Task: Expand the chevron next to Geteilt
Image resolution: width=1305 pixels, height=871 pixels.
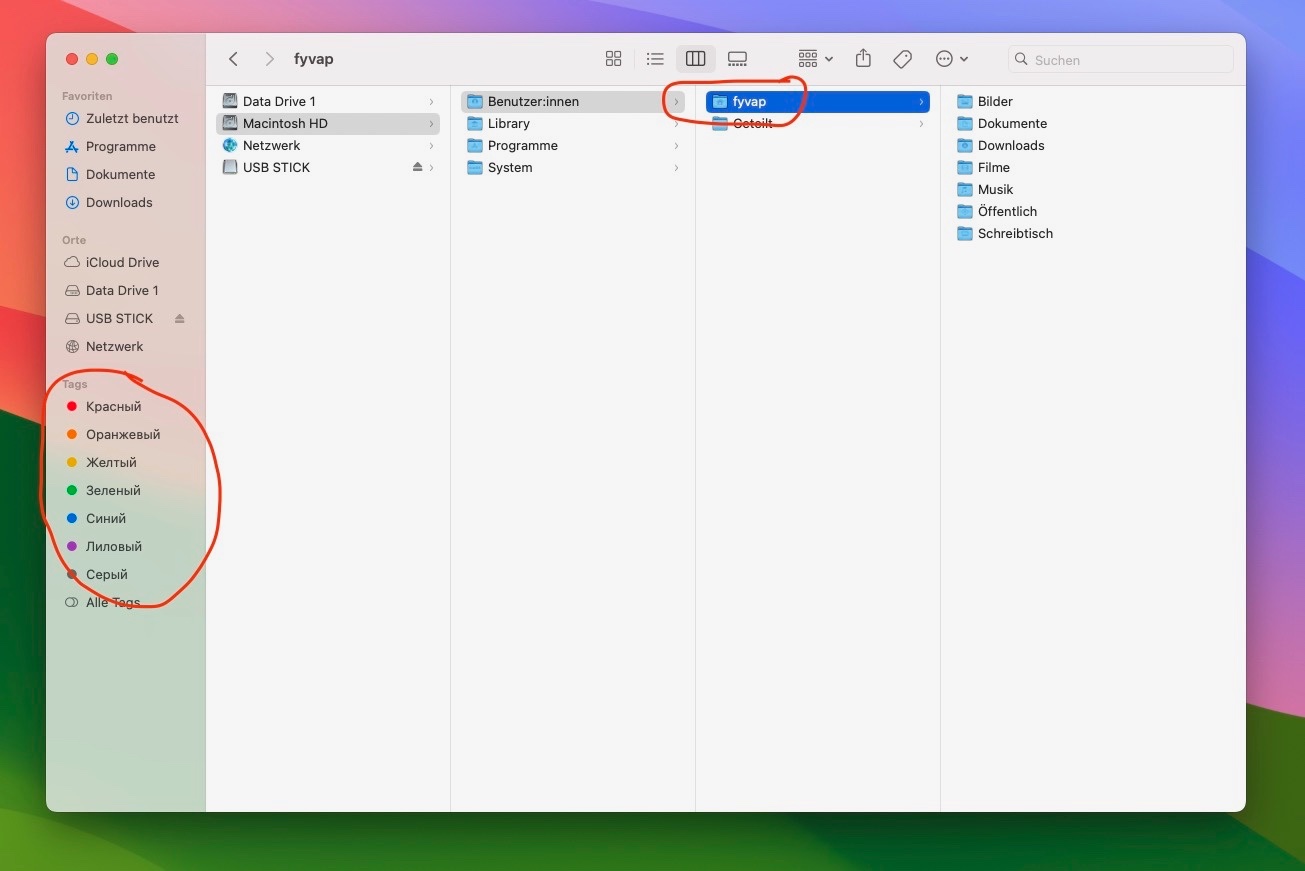Action: coord(921,123)
